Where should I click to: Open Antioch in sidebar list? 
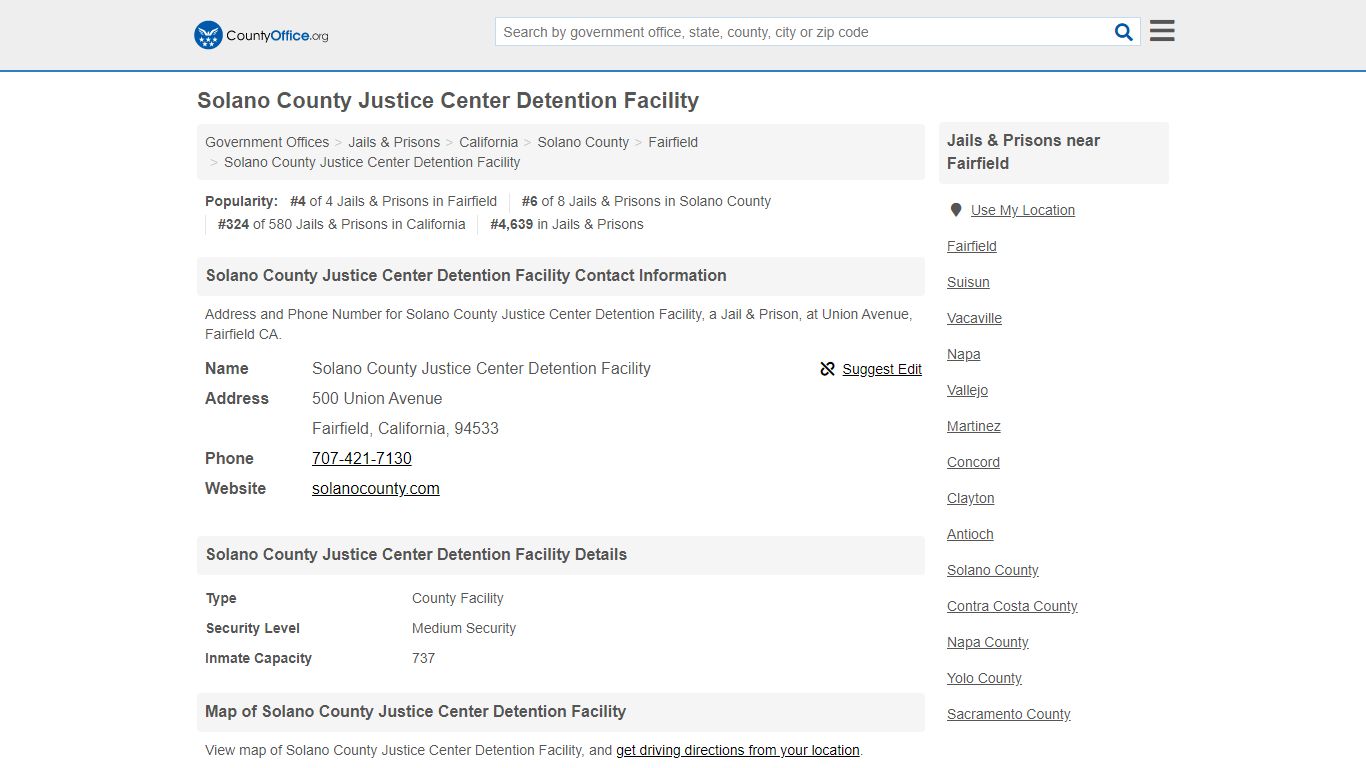pos(970,534)
